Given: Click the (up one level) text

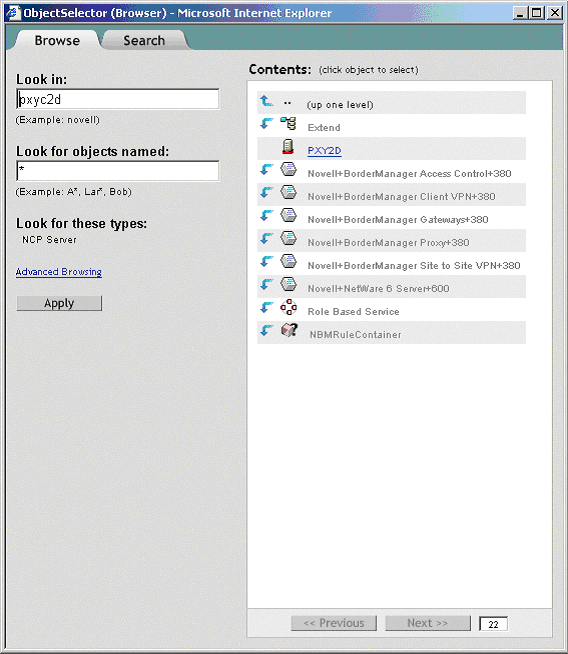Looking at the screenshot, I should pos(340,105).
